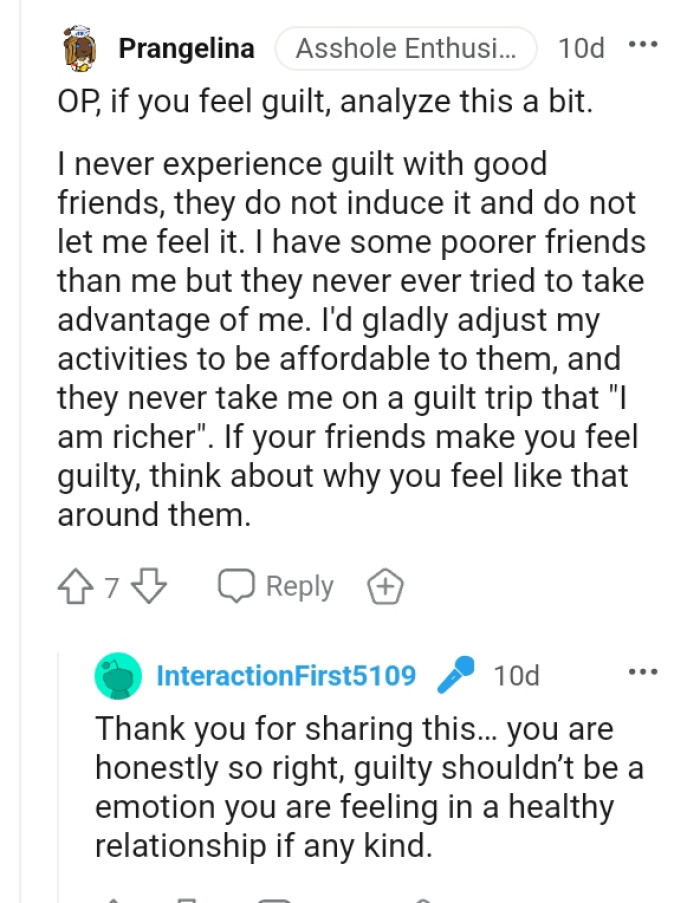The width and height of the screenshot is (700, 903).
Task: Open Prangelina's username link
Action: click(186, 47)
